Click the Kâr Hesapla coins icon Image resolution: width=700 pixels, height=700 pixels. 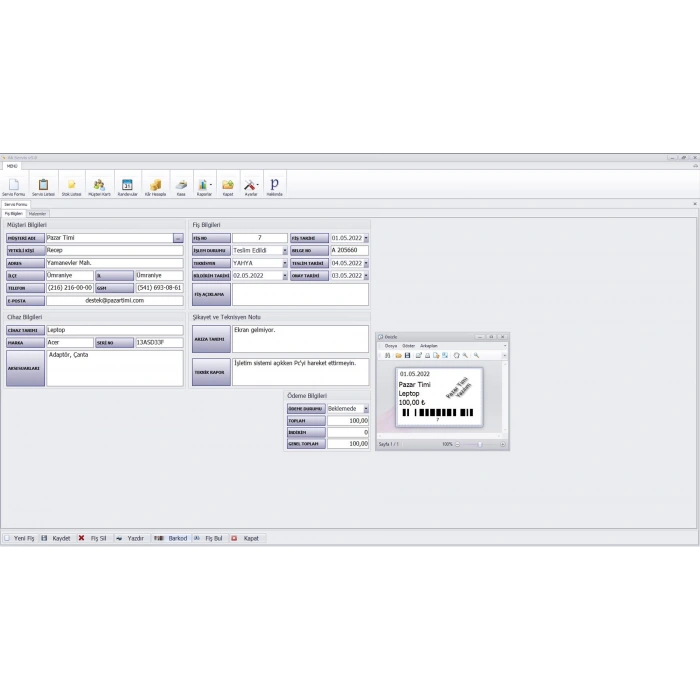pyautogui.click(x=154, y=185)
